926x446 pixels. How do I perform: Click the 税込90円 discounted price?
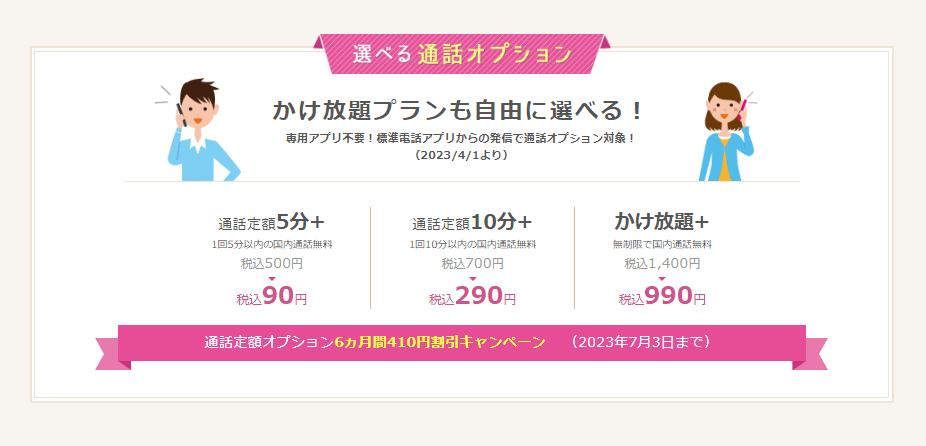271,297
